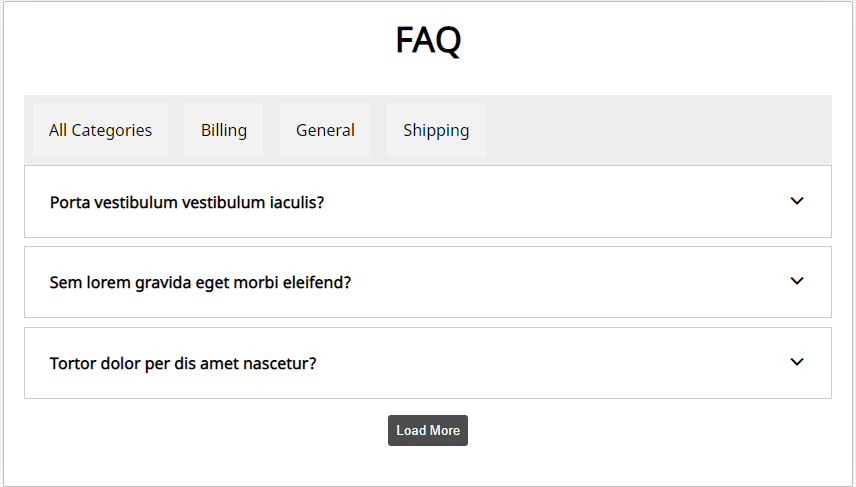Reveal answer to 'Tortor dolor per dis amet nascetur?'
The width and height of the screenshot is (856, 487).
coord(183,363)
